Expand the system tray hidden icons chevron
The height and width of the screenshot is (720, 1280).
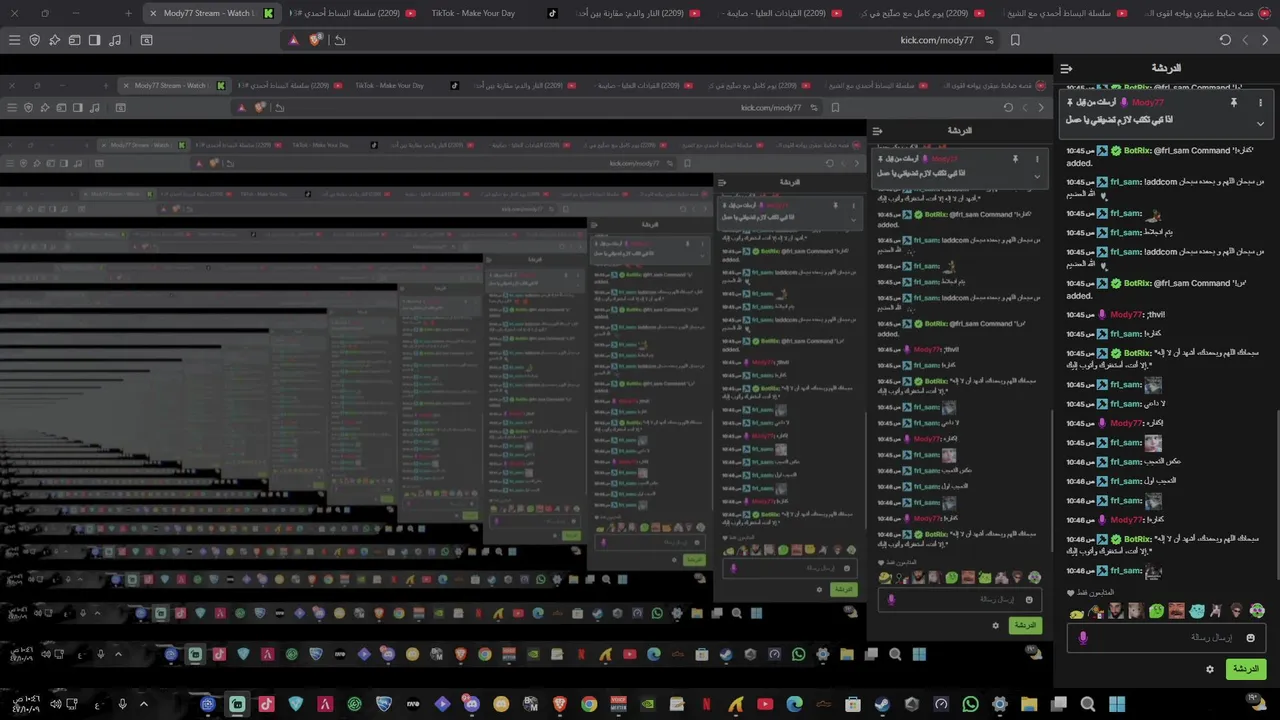pos(143,704)
